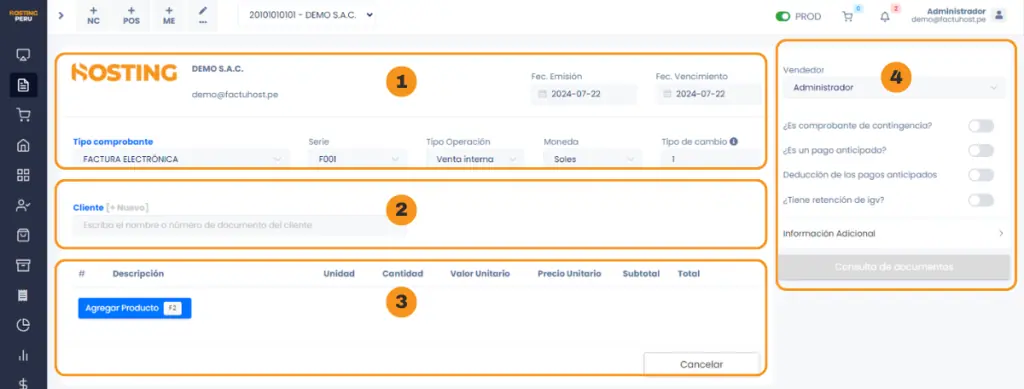Click the Hosting Peru logo

point(24,16)
